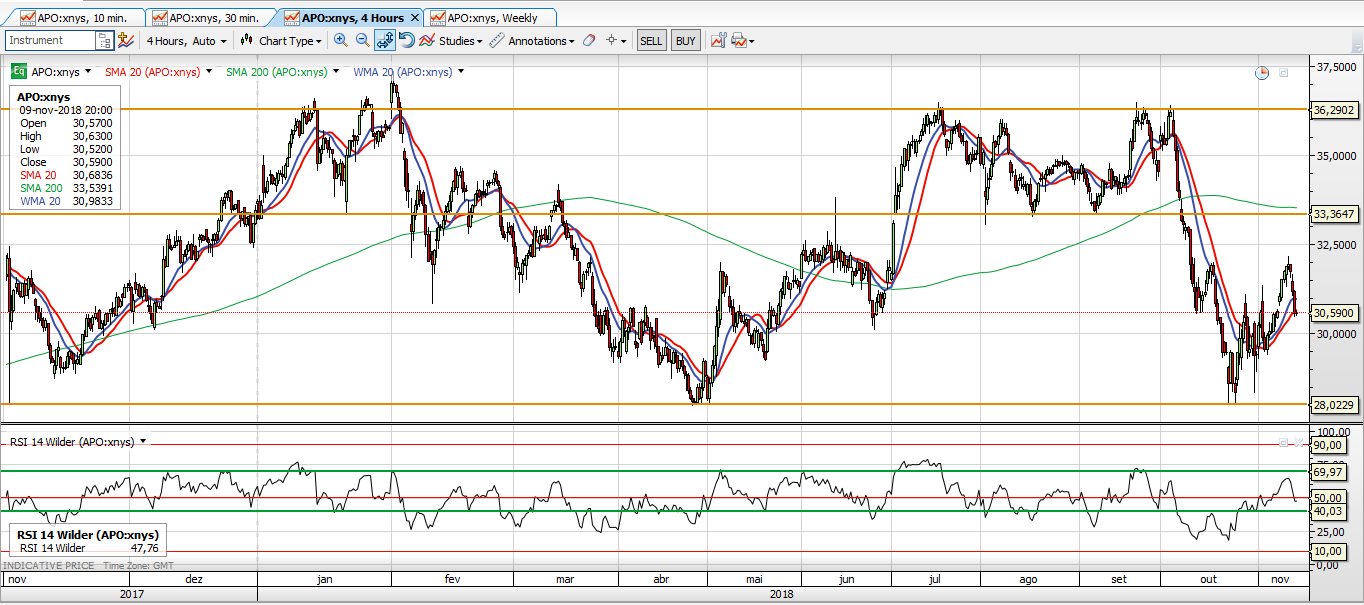Switch to the APO:xnys, Weekly tab
Image resolution: width=1364 pixels, height=605 pixels.
(492, 18)
